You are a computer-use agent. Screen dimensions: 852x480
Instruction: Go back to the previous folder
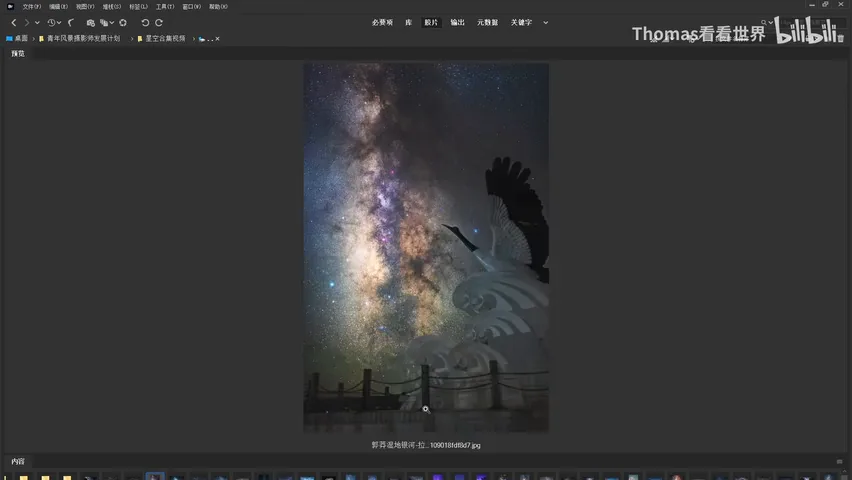(x=14, y=23)
